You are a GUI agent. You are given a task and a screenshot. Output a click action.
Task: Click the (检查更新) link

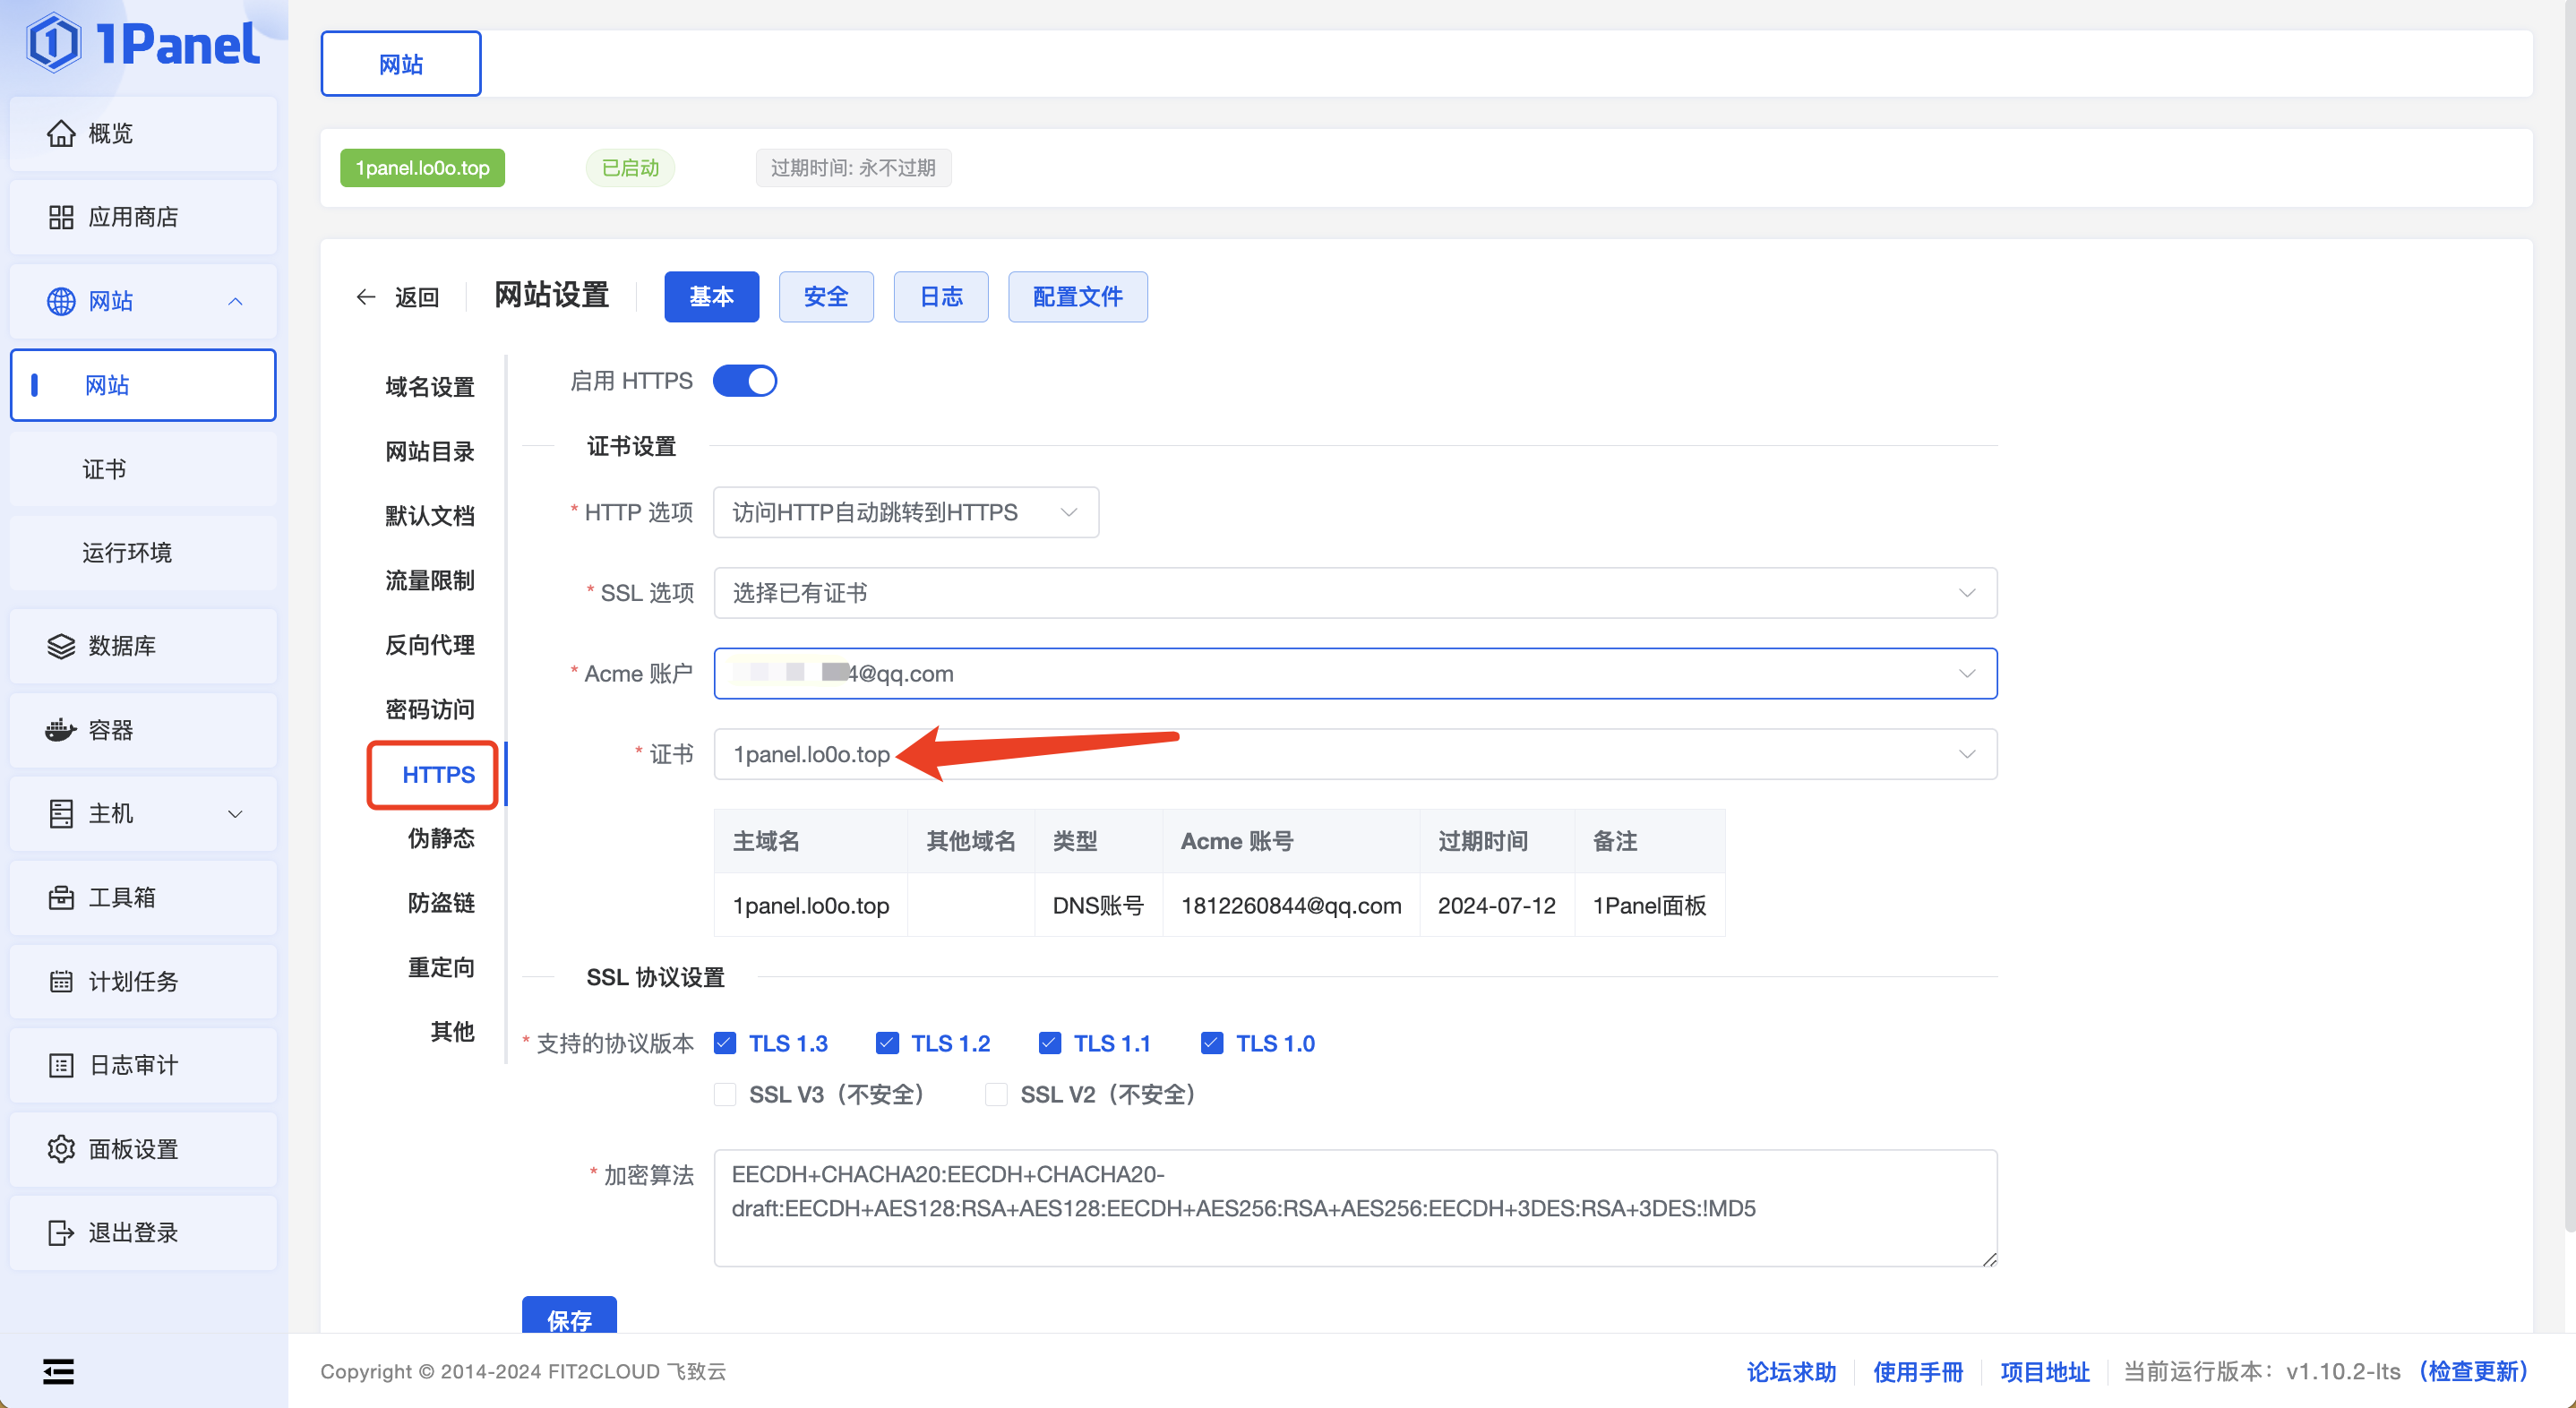click(2472, 1372)
